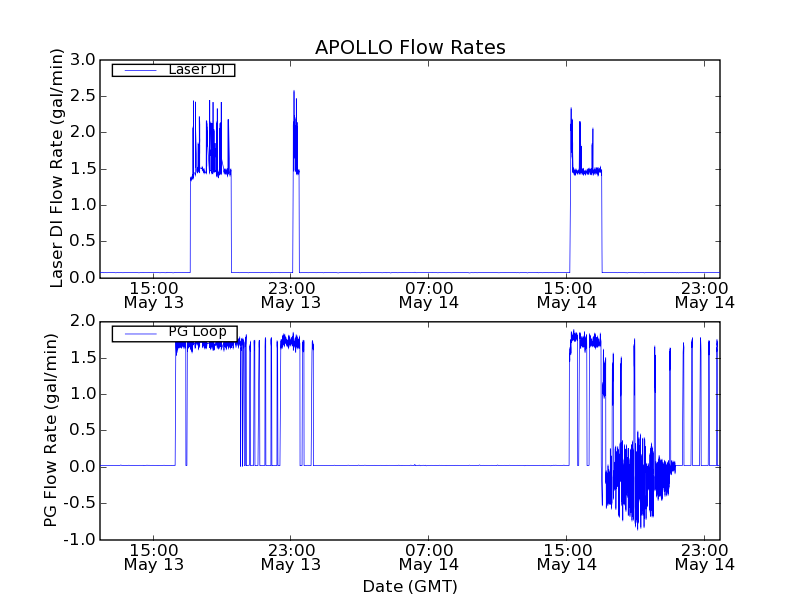Click top plot's 15:00 May 14 tick label
Screen dimensions: 800x600
coord(567,294)
